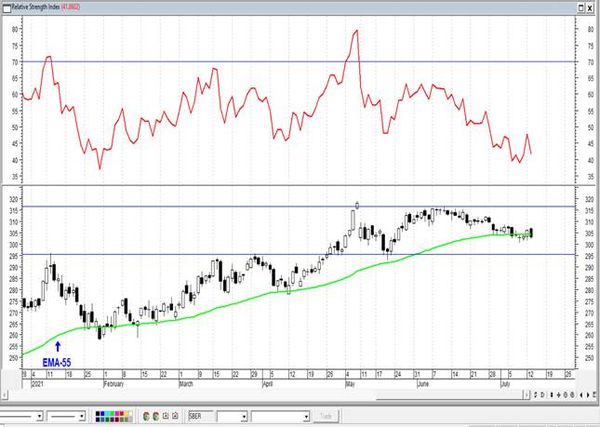The image size is (600, 427).
Task: Click the July label on date axis
Action: click(x=505, y=383)
